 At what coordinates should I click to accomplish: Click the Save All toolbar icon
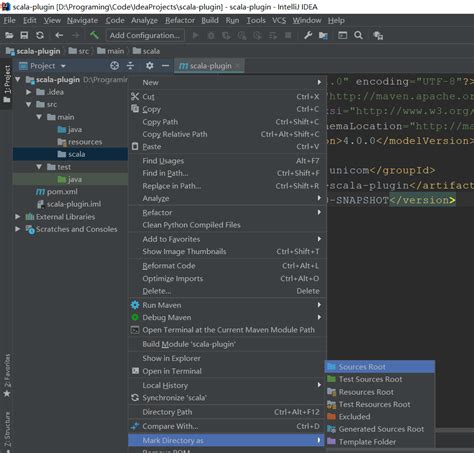24,35
